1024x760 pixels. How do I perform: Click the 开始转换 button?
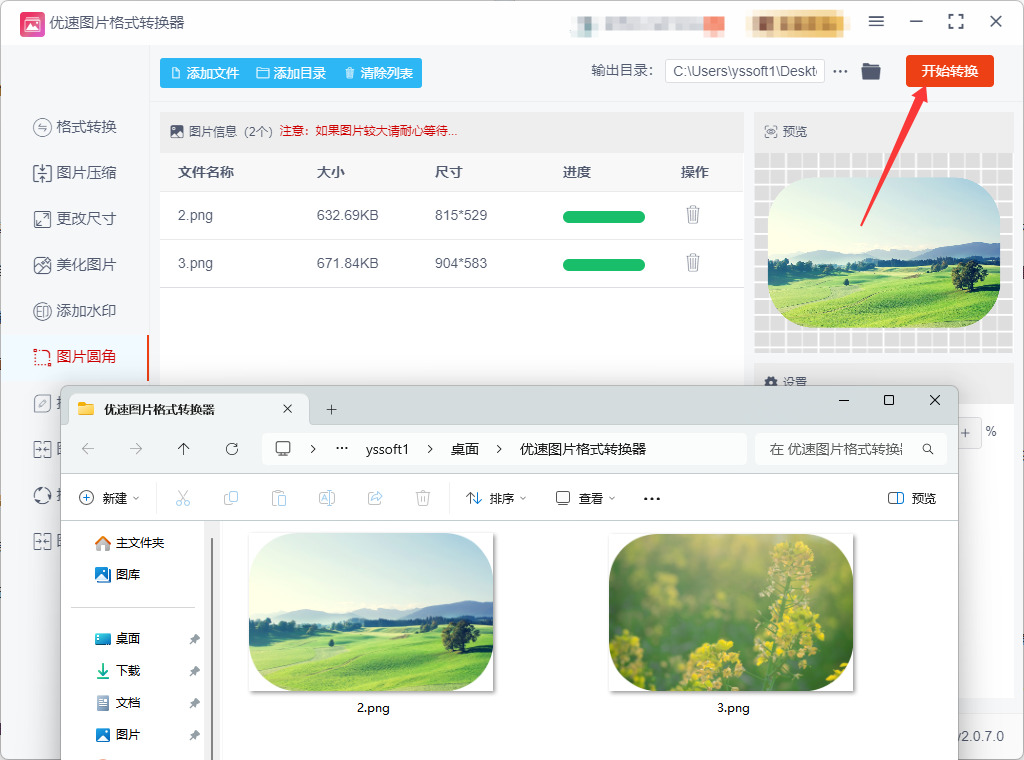tap(950, 71)
